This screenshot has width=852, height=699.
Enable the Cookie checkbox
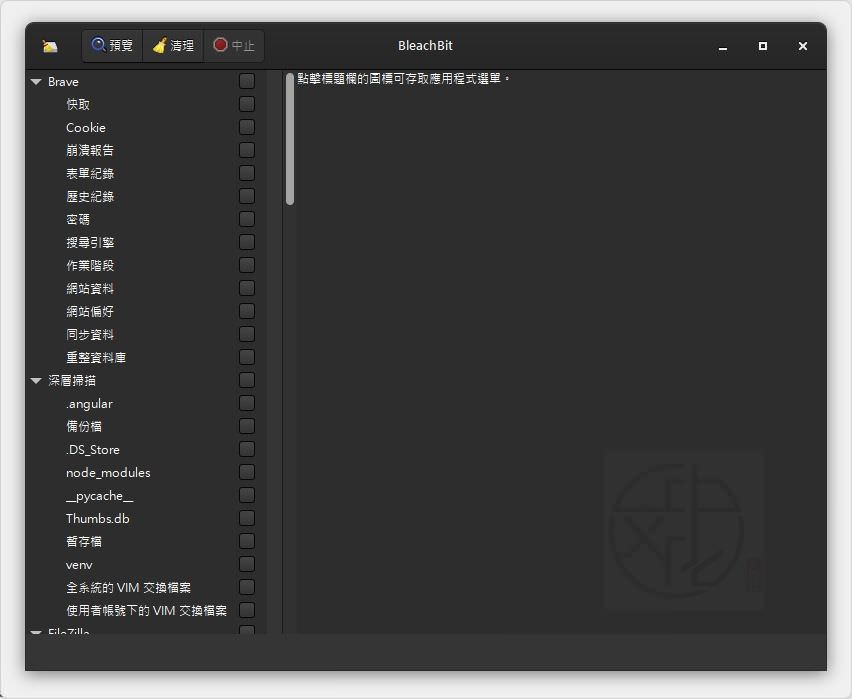[247, 127]
